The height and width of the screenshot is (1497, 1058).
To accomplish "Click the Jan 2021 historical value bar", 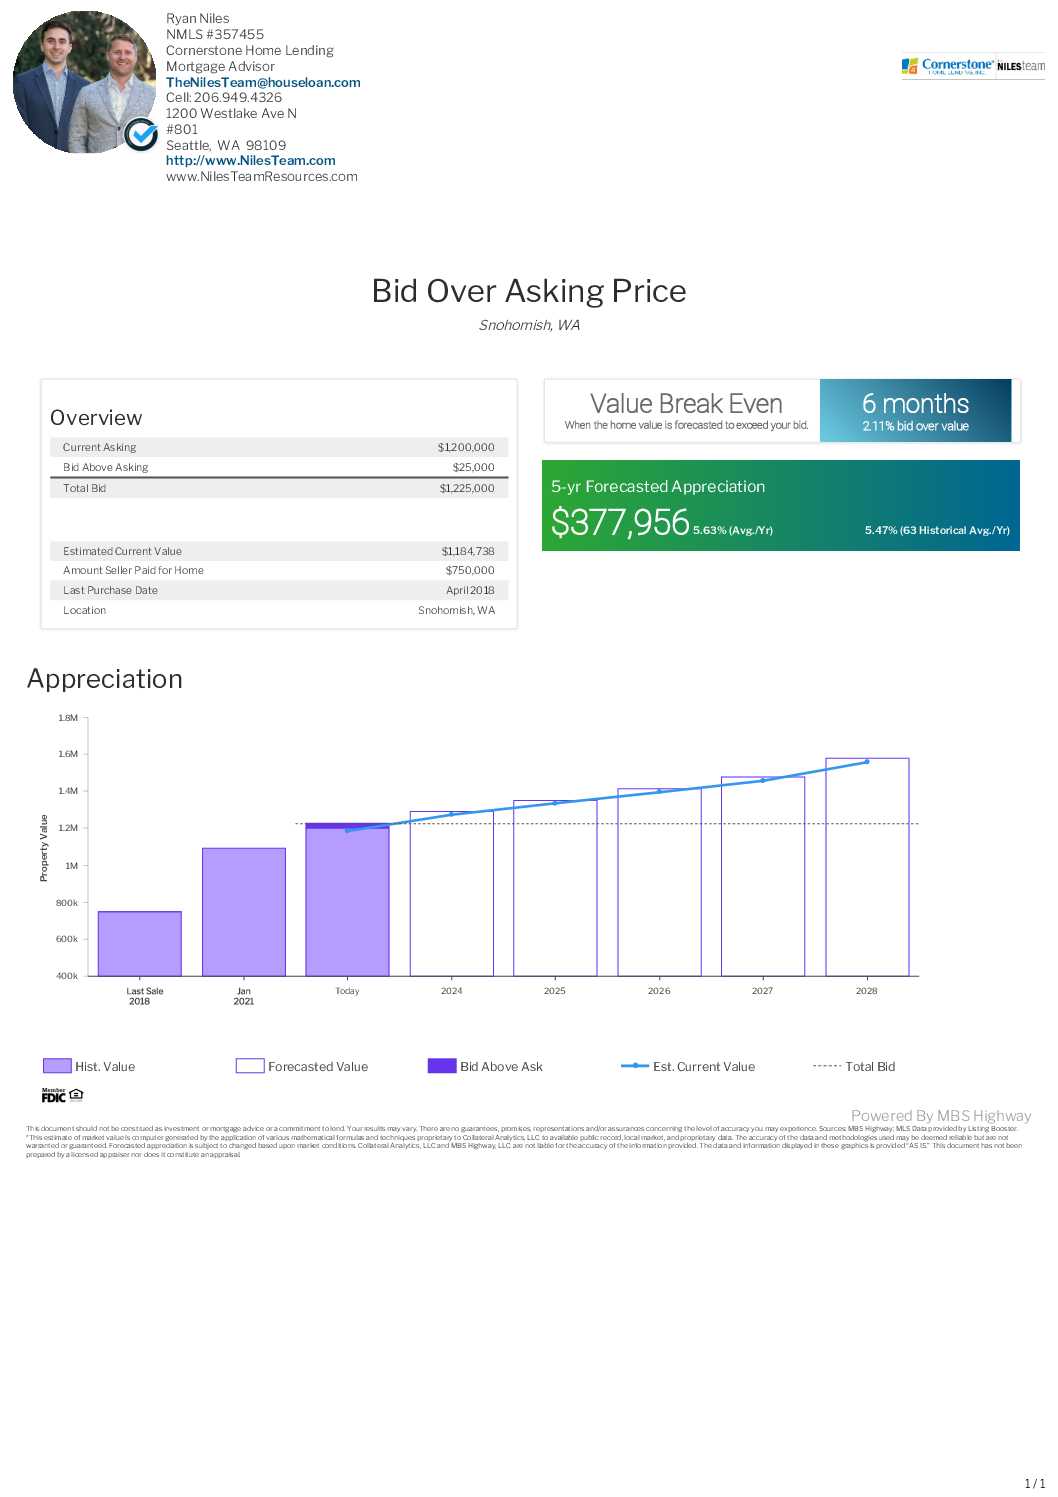I will pos(244,911).
